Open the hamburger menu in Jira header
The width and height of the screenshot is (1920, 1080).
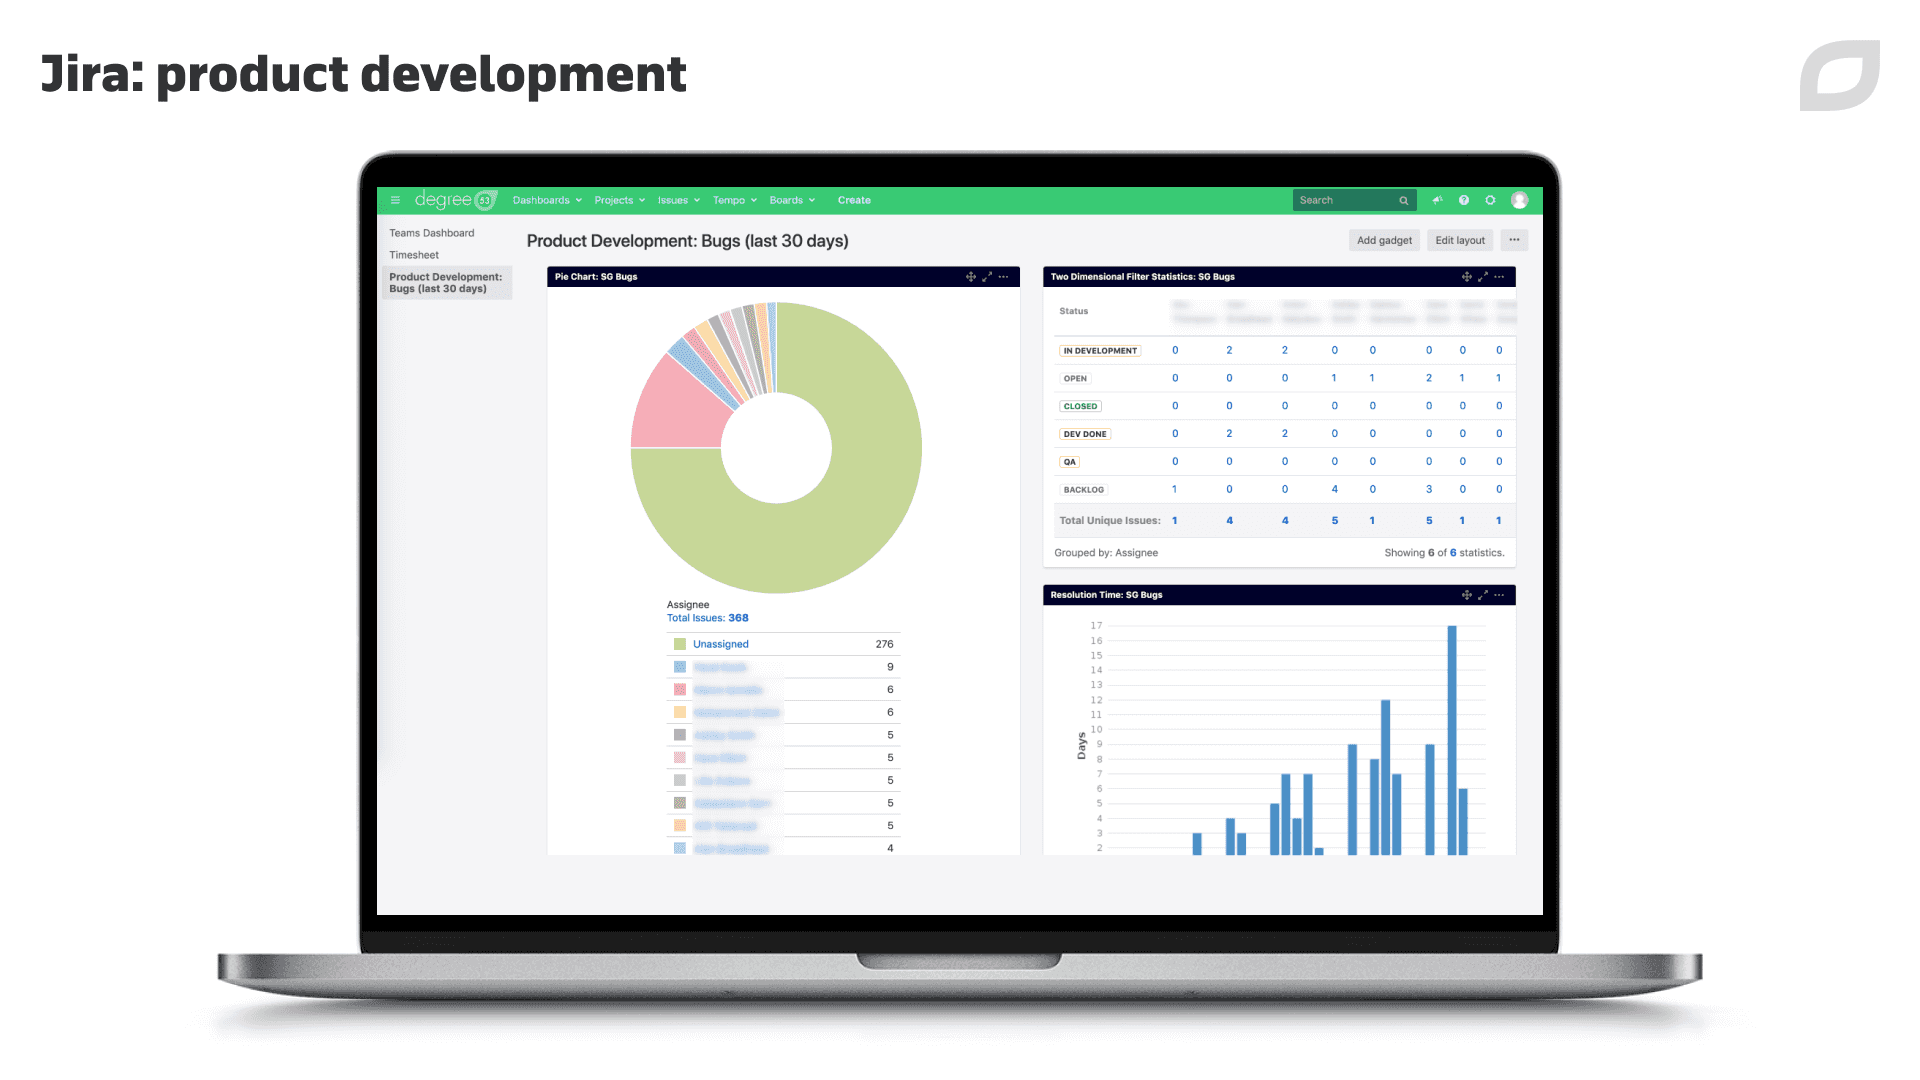(x=395, y=200)
